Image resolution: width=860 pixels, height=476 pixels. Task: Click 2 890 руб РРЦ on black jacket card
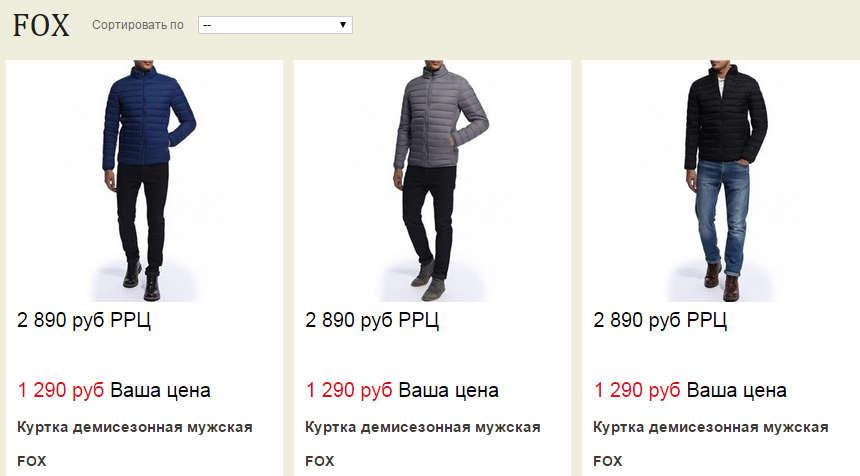click(660, 320)
